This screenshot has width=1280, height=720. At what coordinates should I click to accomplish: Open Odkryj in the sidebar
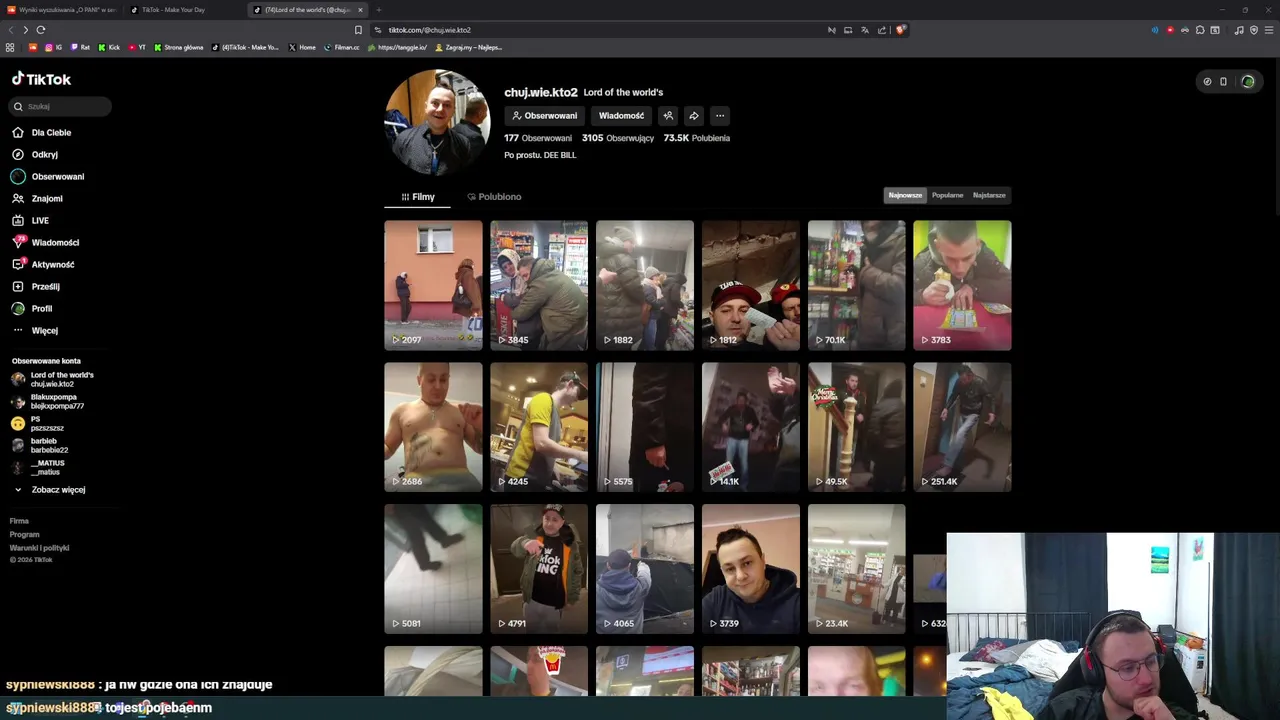click(x=35, y=154)
